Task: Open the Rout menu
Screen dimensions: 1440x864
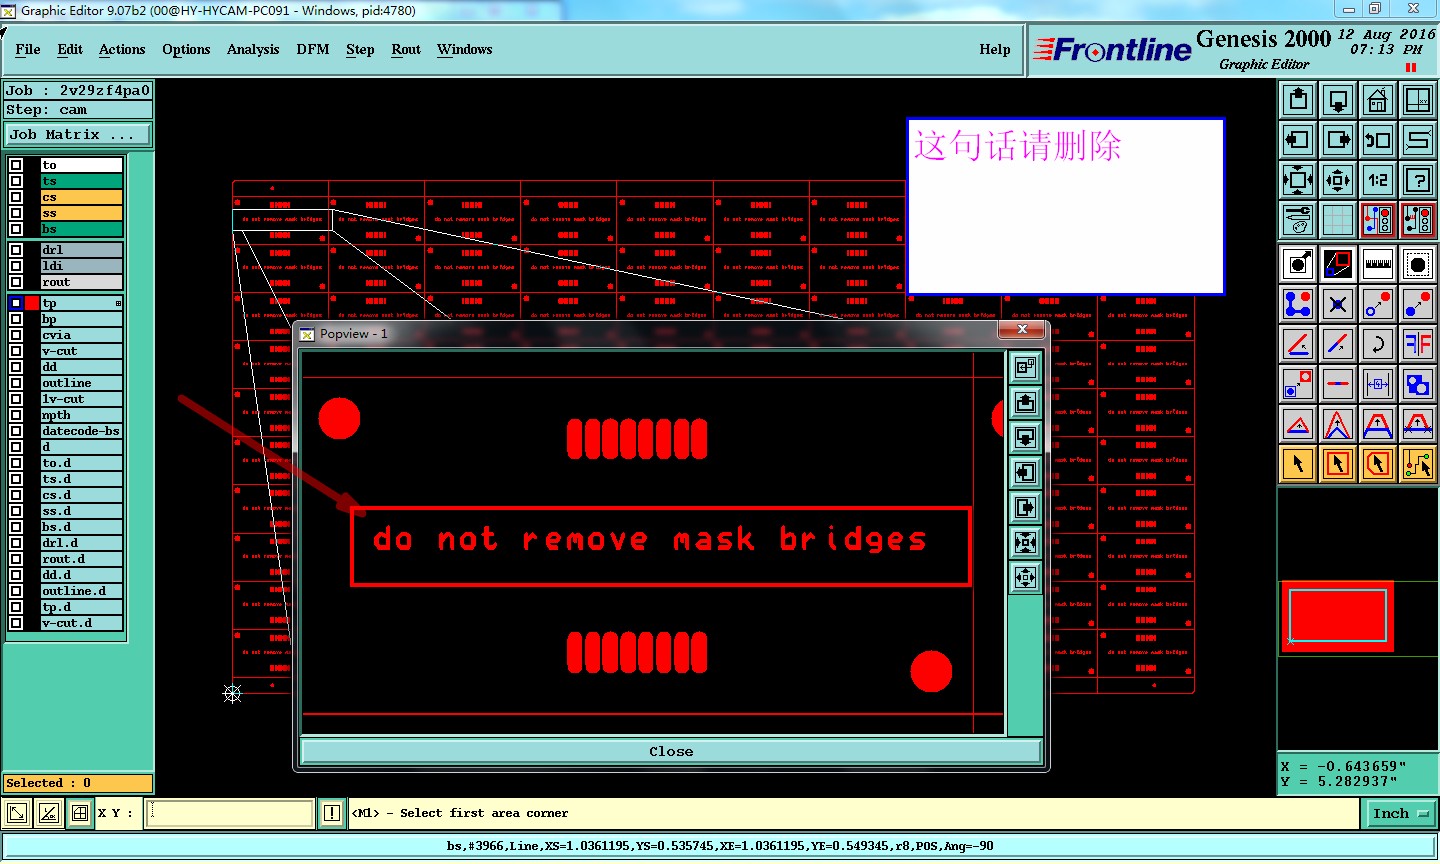Action: 406,49
